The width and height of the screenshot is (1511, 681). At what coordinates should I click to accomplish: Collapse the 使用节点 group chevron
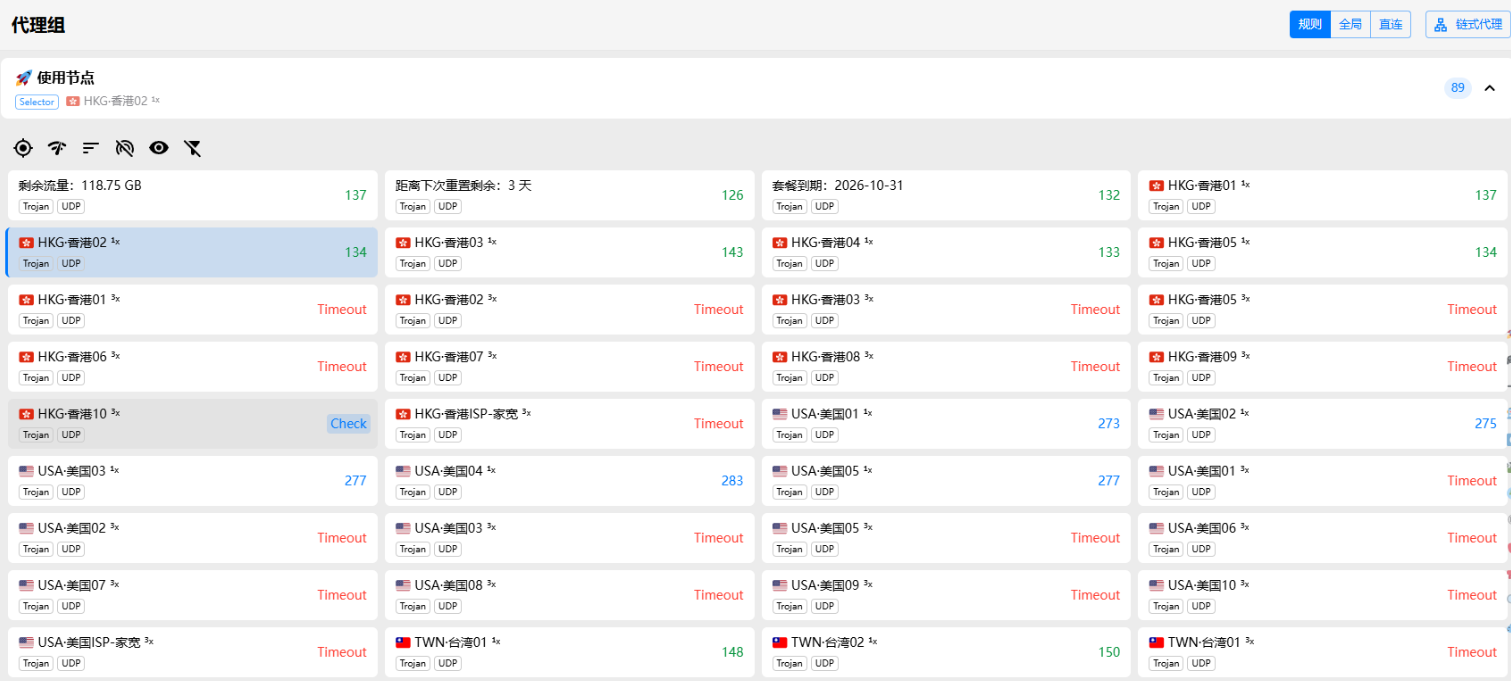tap(1490, 88)
